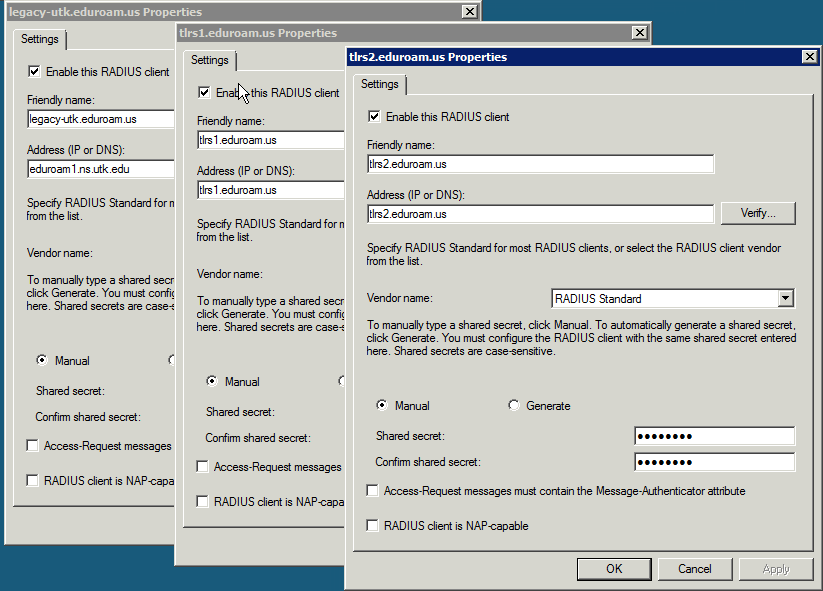This screenshot has height=591, width=823.
Task: Click 'Shared secret:' label in tlrs2 window
Action: coord(410,436)
